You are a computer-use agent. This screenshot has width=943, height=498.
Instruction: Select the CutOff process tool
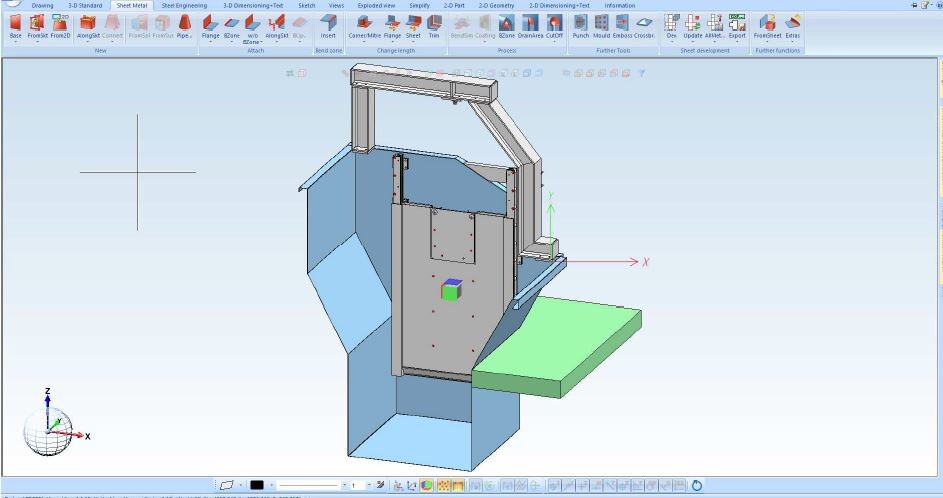554,25
